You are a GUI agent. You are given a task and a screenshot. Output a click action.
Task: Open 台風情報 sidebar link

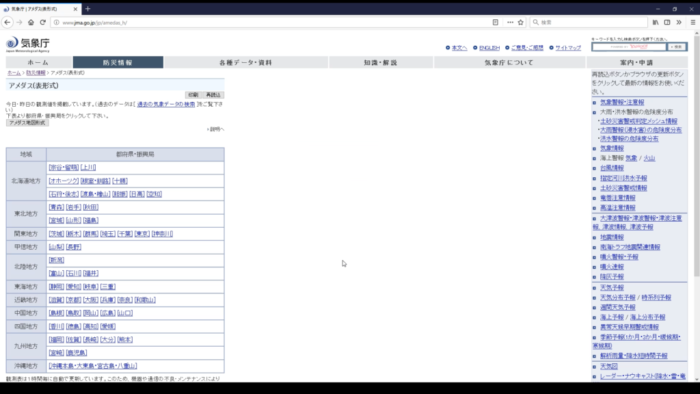click(612, 168)
